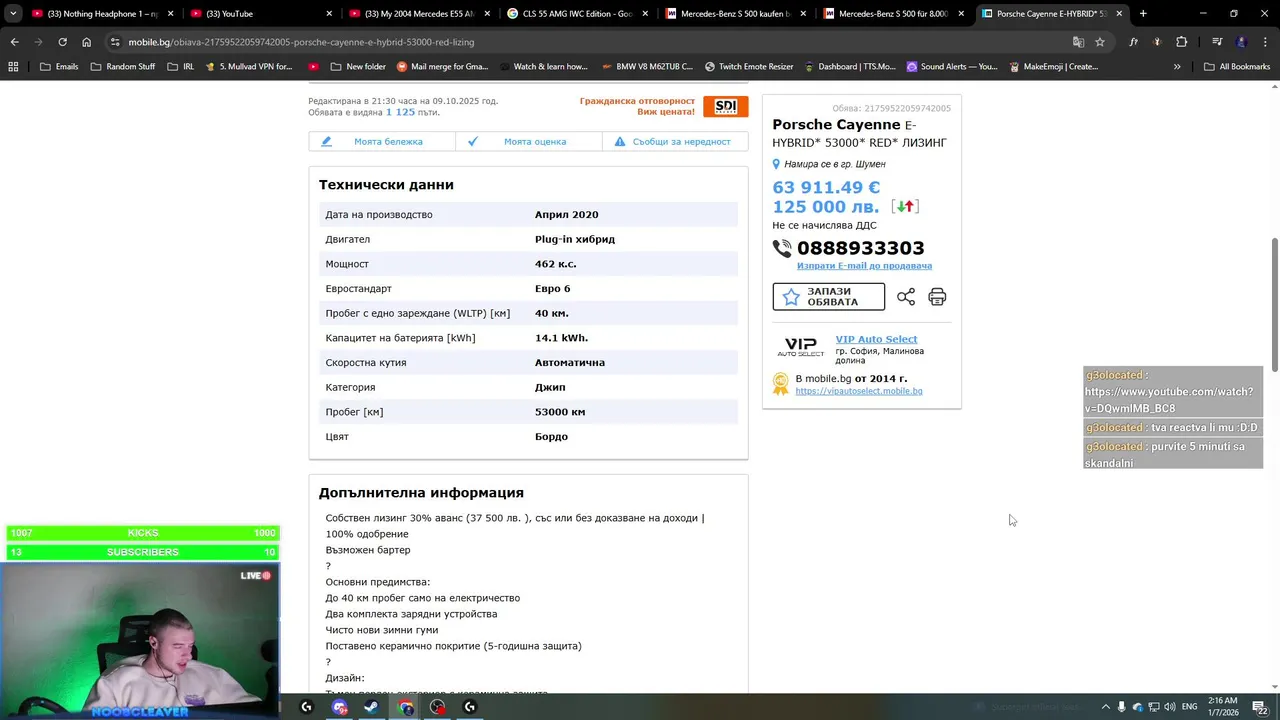
Task: Open a new browser tab
Action: (1143, 14)
